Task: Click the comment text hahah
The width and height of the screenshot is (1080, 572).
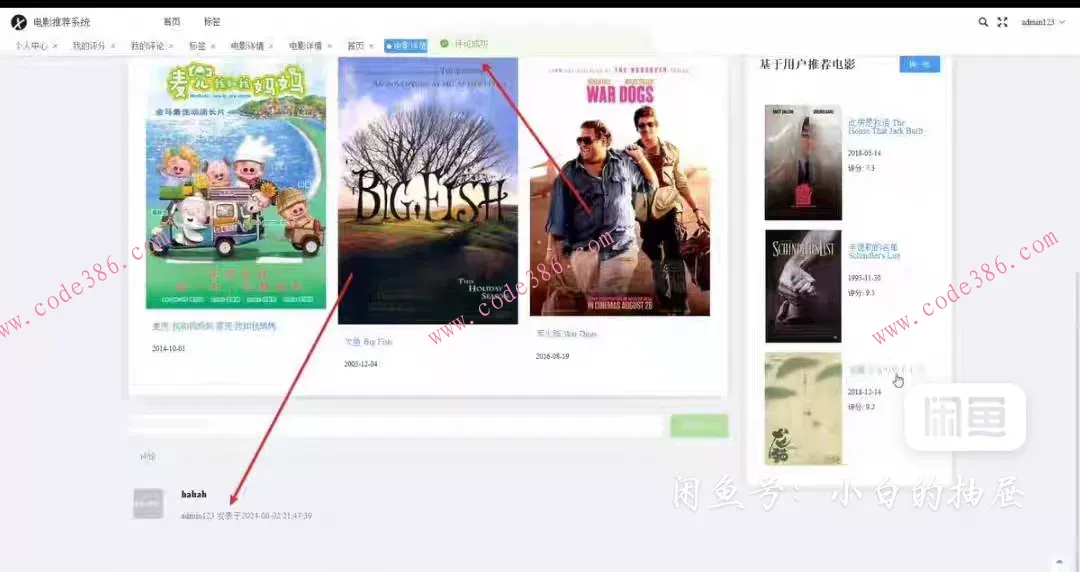Action: pyautogui.click(x=194, y=494)
